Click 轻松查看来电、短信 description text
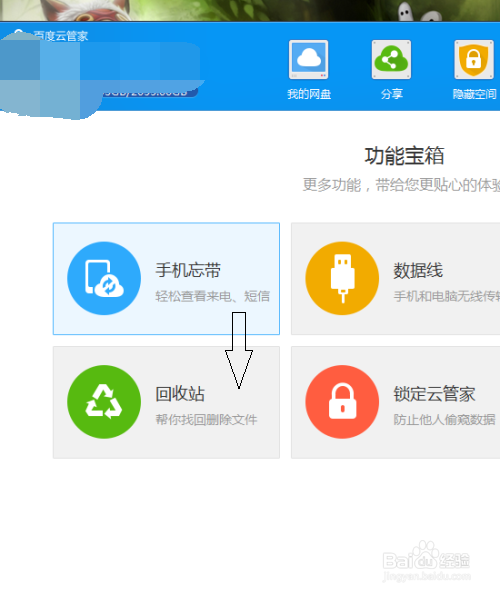Image resolution: width=500 pixels, height=594 pixels. (213, 296)
